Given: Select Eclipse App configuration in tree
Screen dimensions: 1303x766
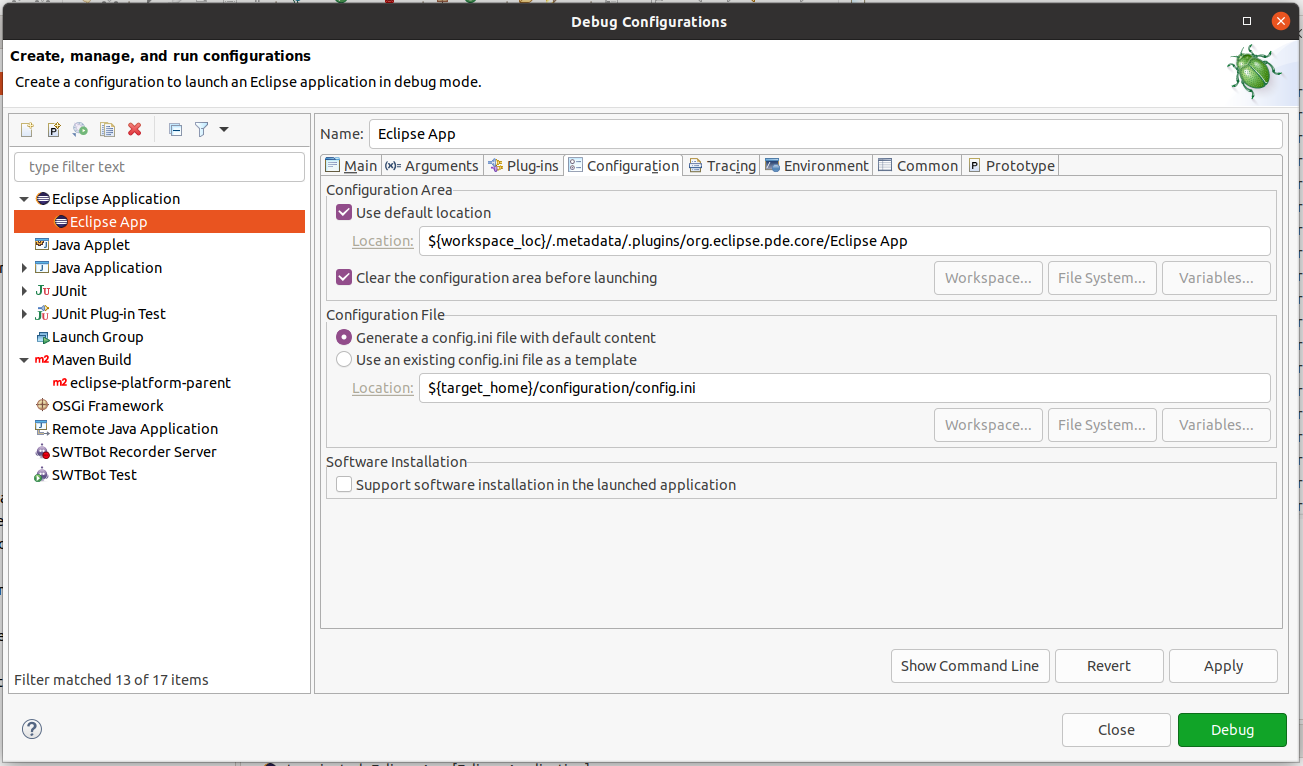Looking at the screenshot, I should pos(159,222).
